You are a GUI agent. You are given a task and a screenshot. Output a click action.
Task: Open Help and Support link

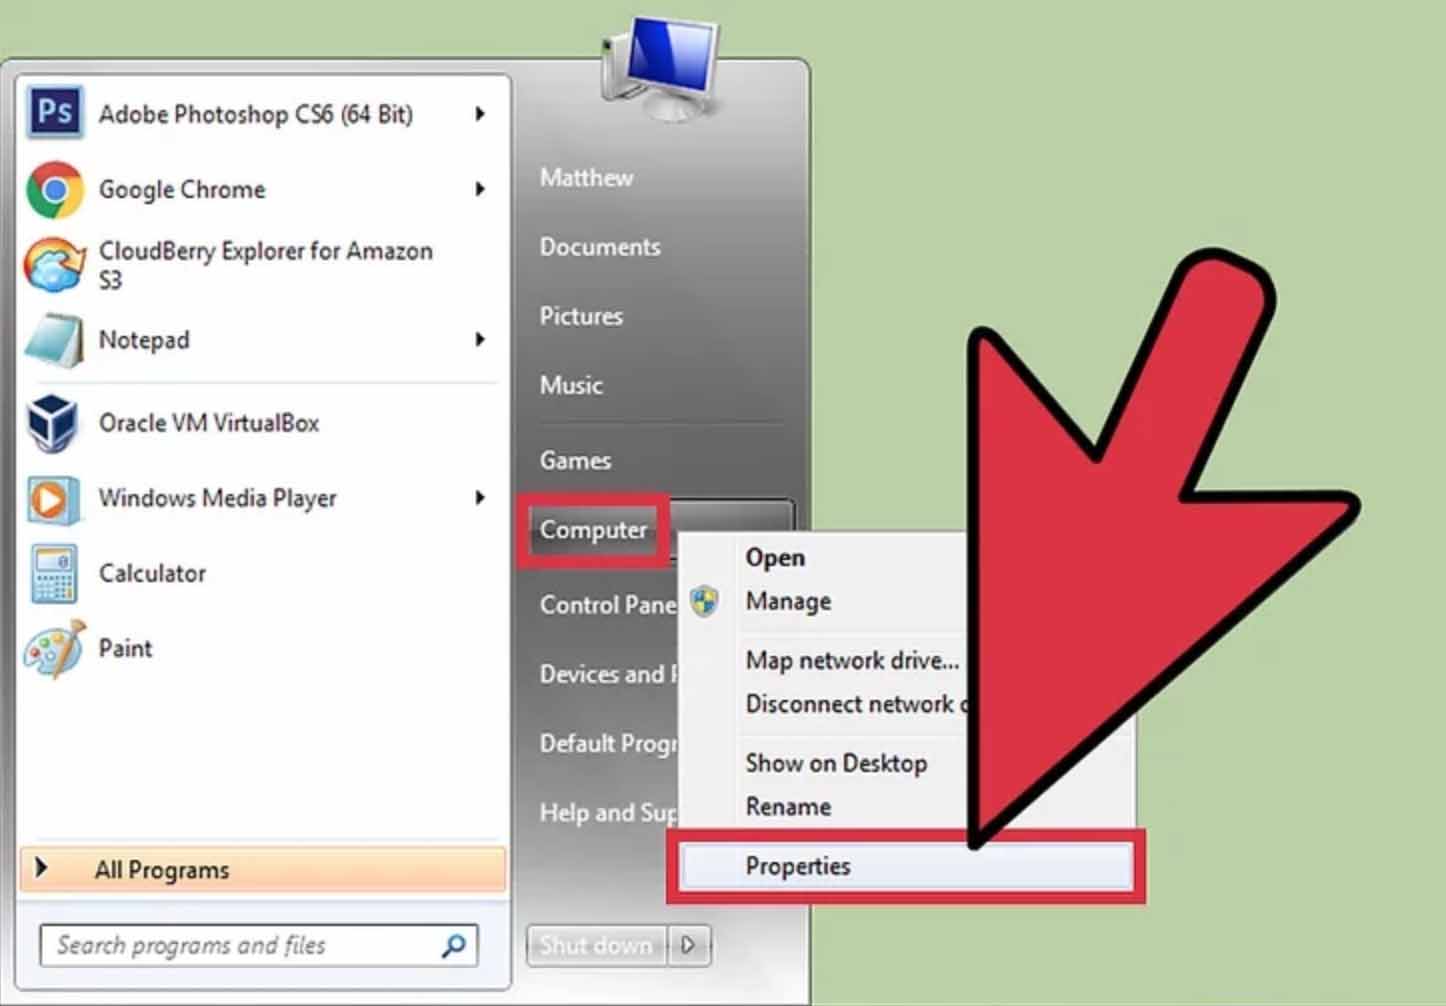[x=608, y=813]
